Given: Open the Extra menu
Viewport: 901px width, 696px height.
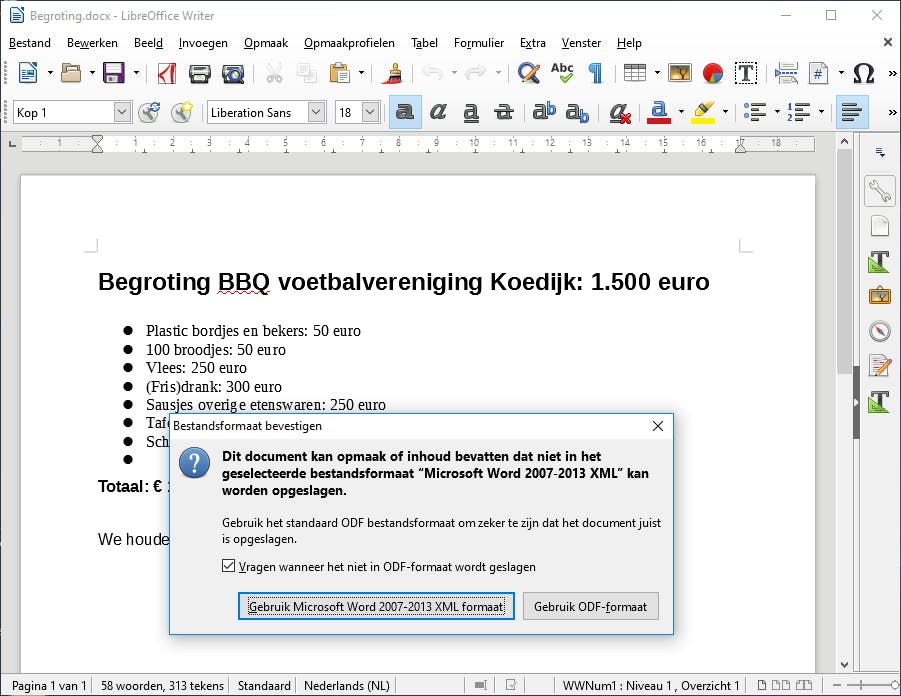Looking at the screenshot, I should pyautogui.click(x=533, y=43).
